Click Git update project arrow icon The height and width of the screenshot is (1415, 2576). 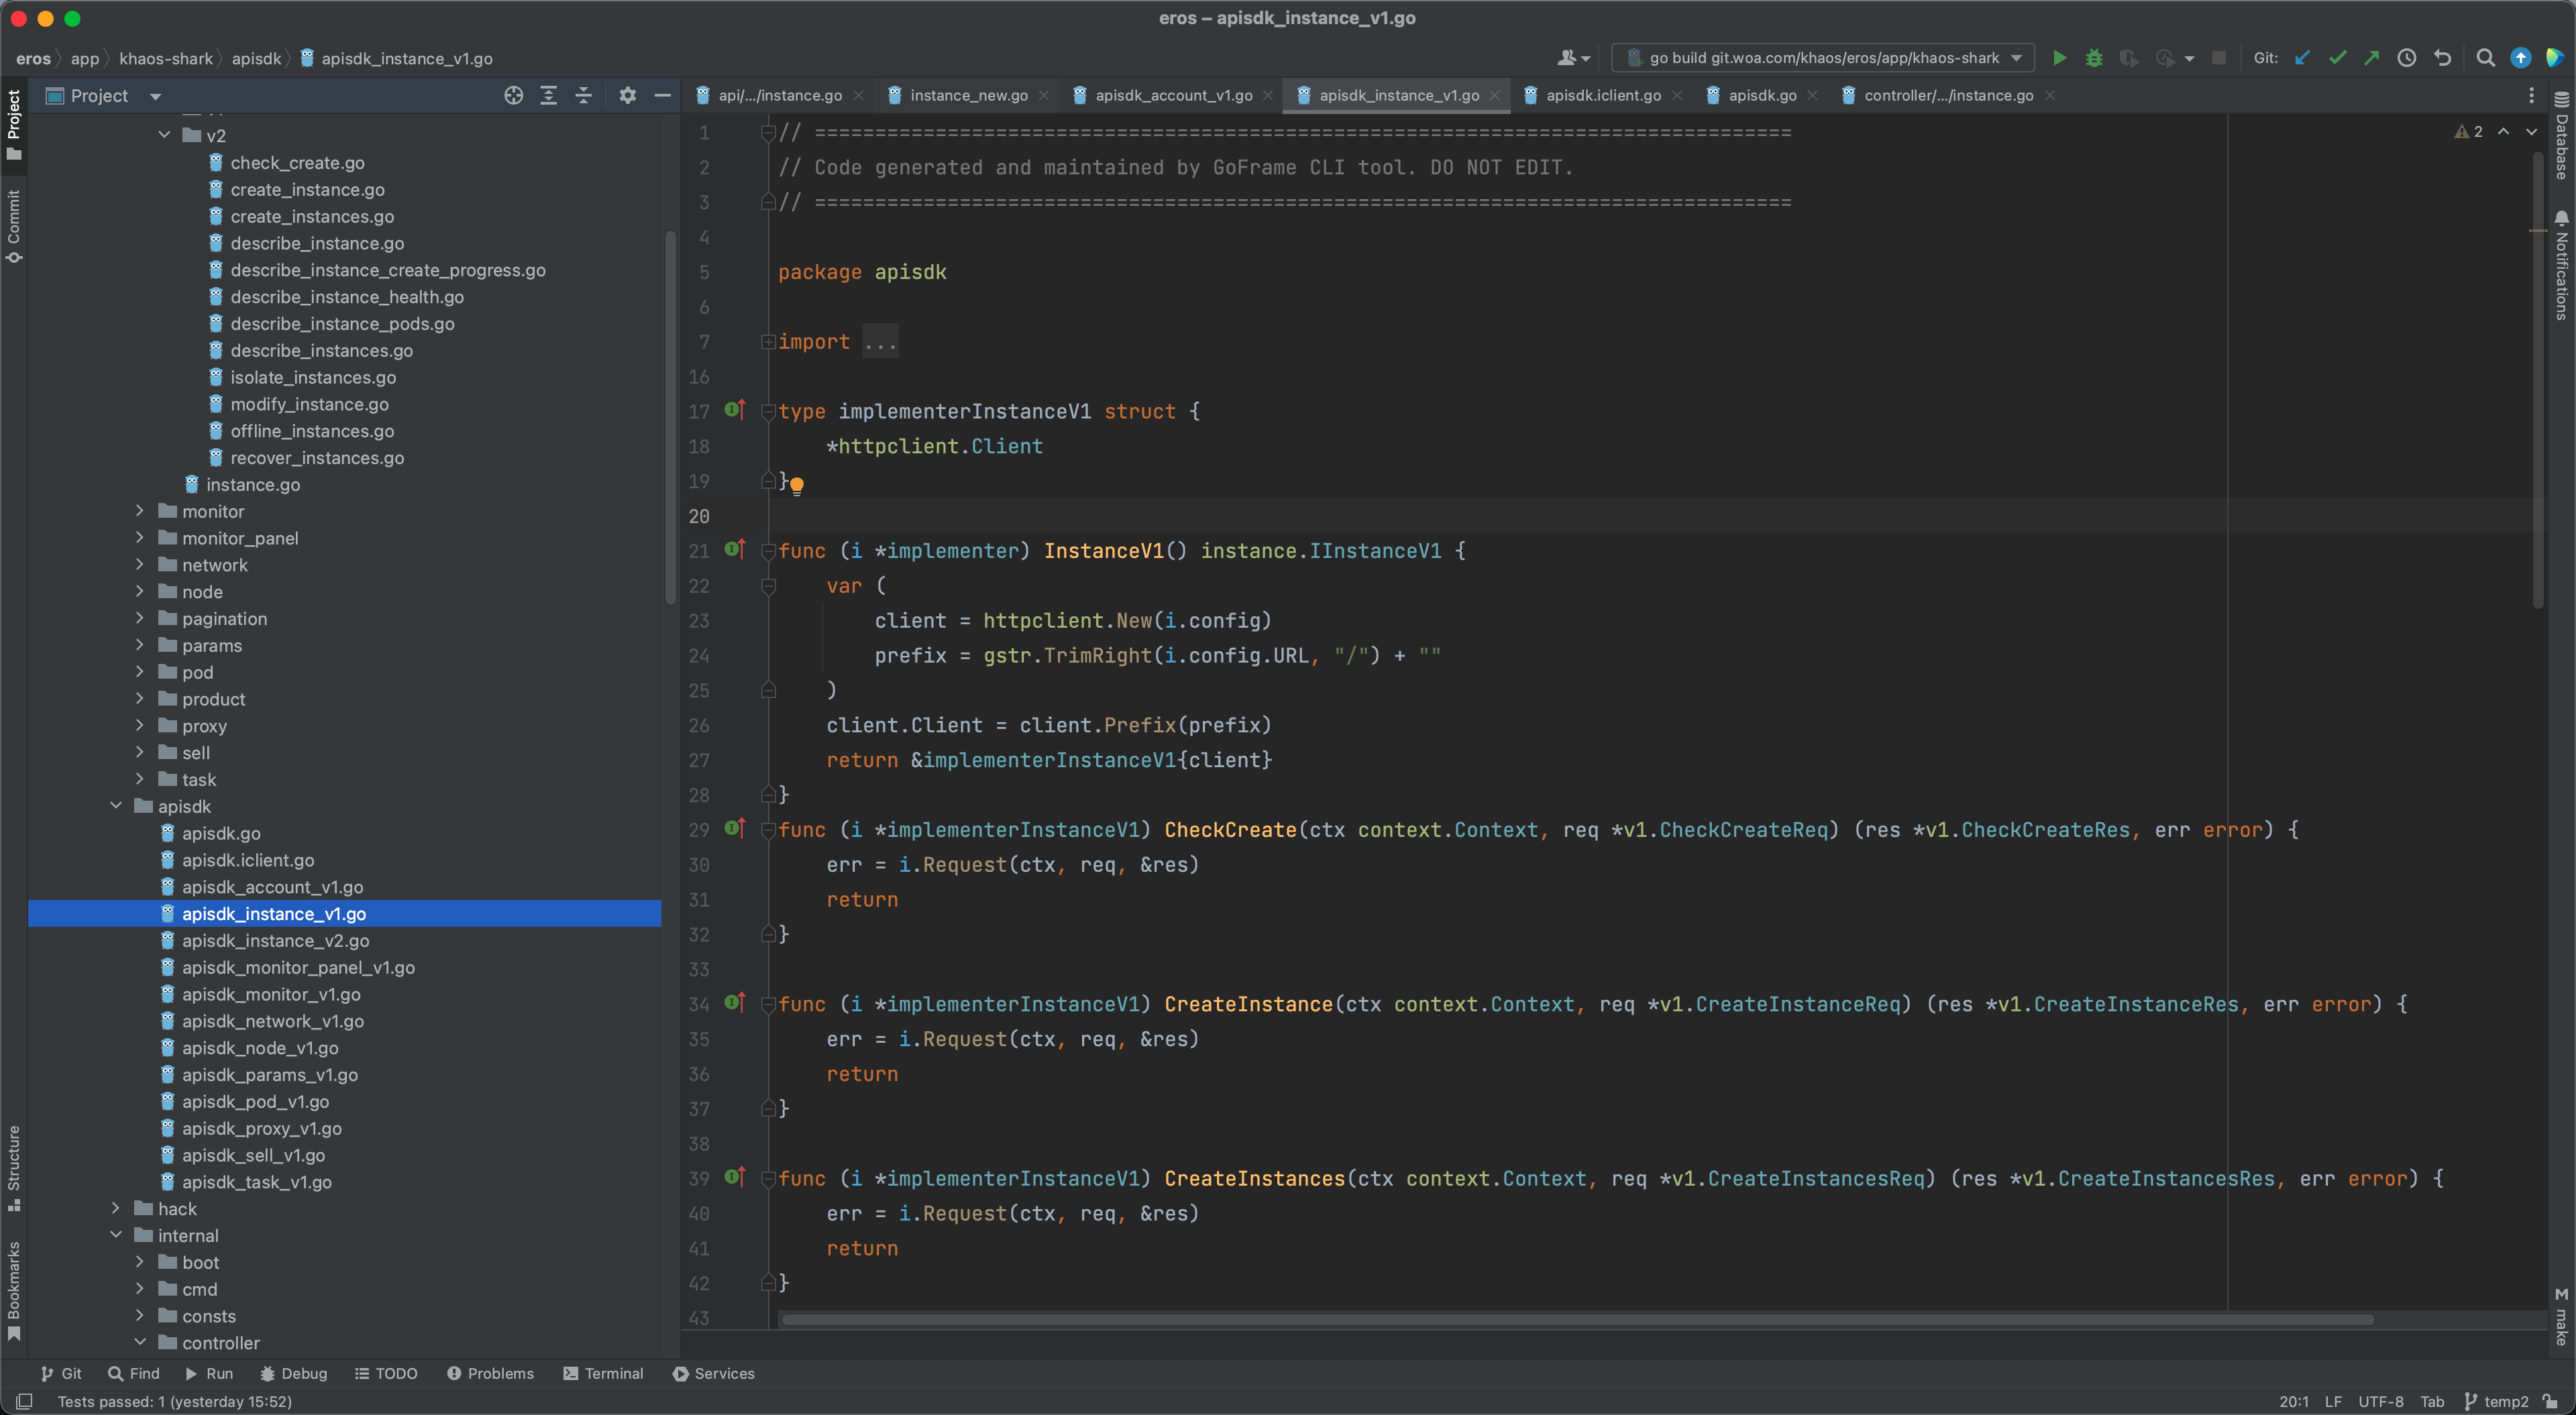click(x=2302, y=58)
